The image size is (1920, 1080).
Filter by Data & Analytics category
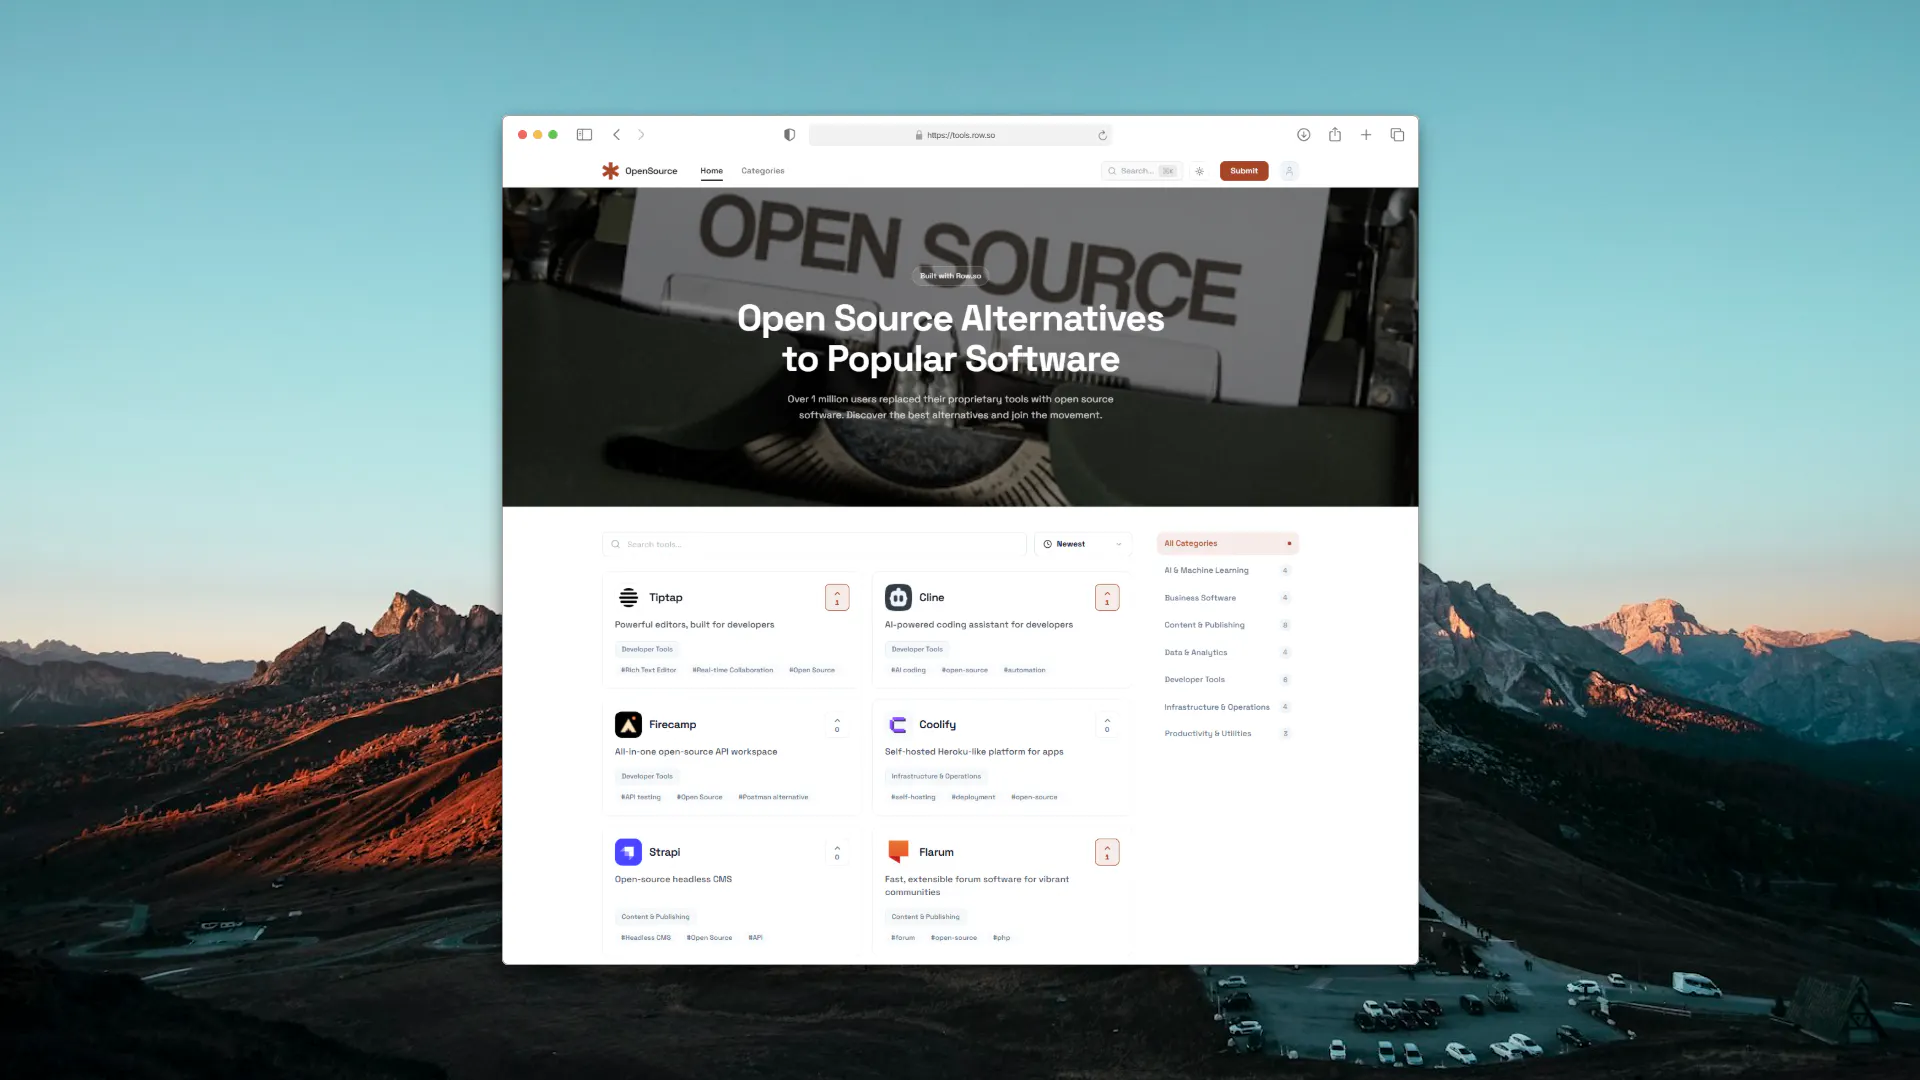click(1227, 652)
